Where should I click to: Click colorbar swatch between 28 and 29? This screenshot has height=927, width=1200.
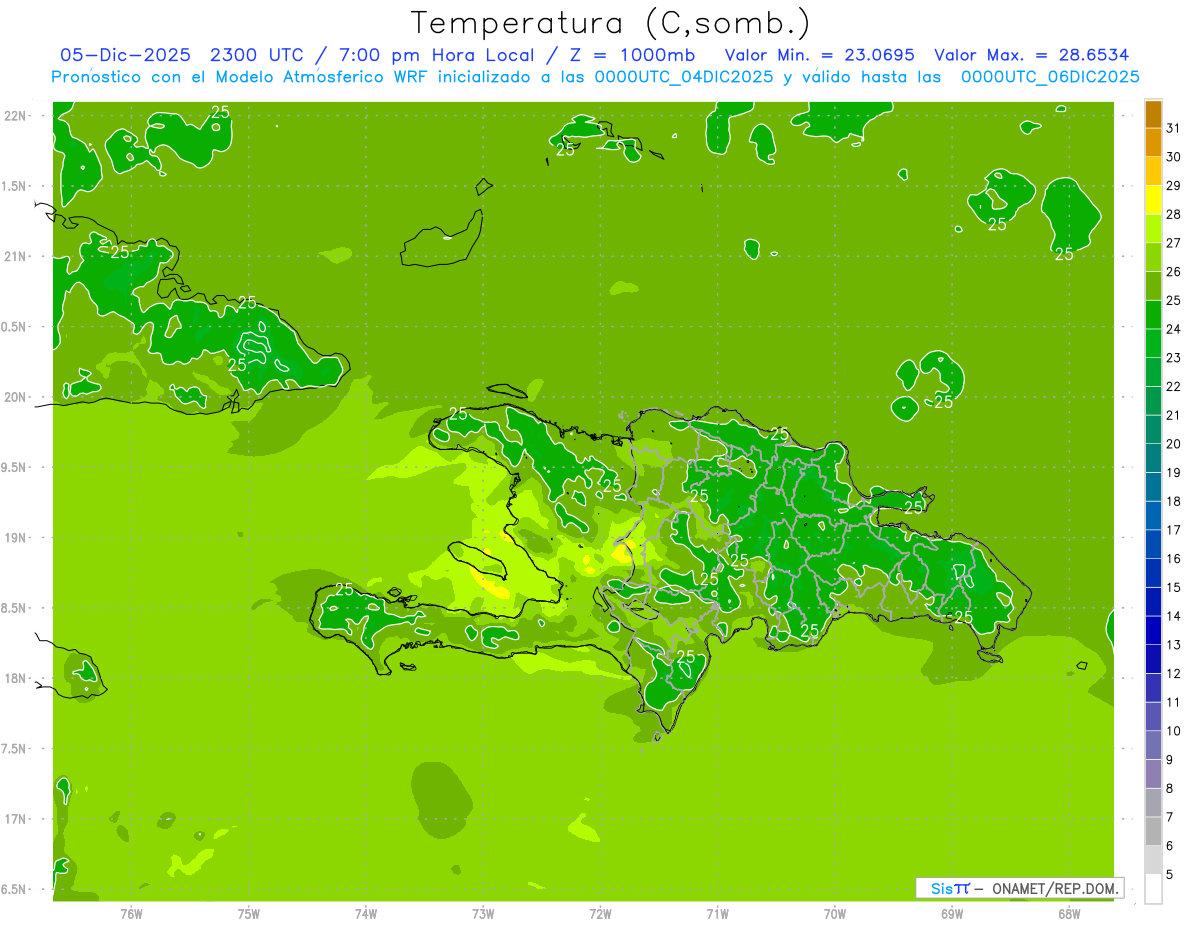click(1153, 200)
